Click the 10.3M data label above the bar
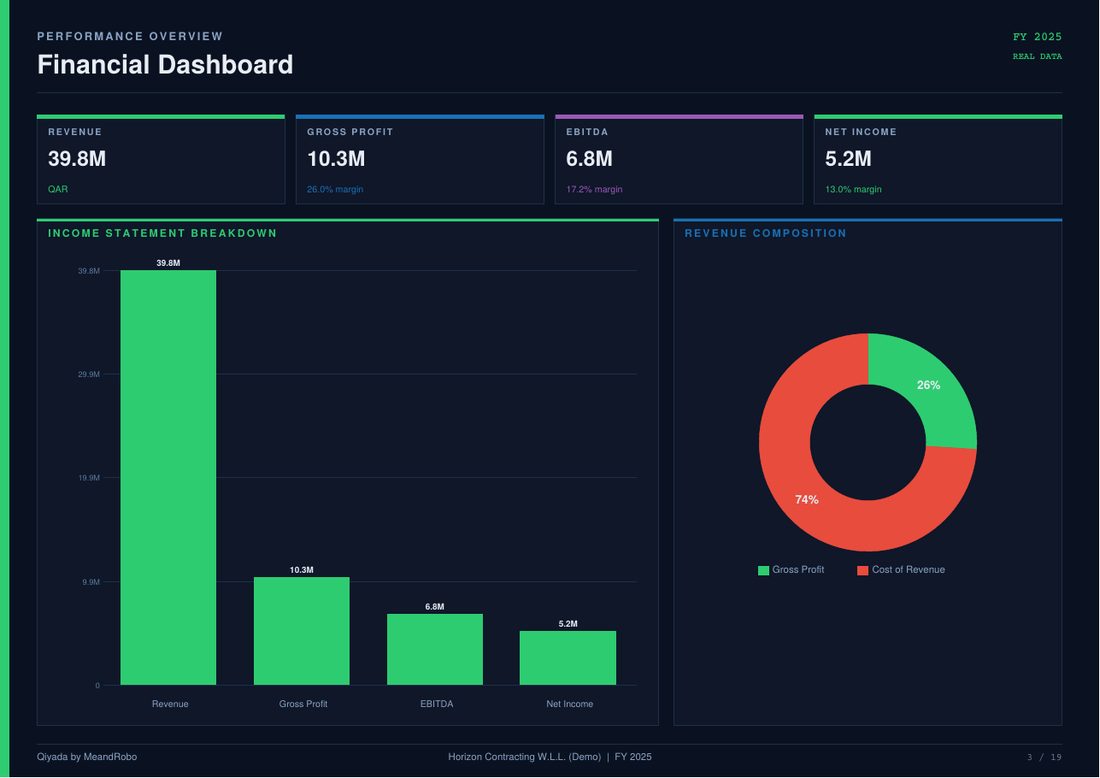This screenshot has width=1100, height=778. coord(302,570)
